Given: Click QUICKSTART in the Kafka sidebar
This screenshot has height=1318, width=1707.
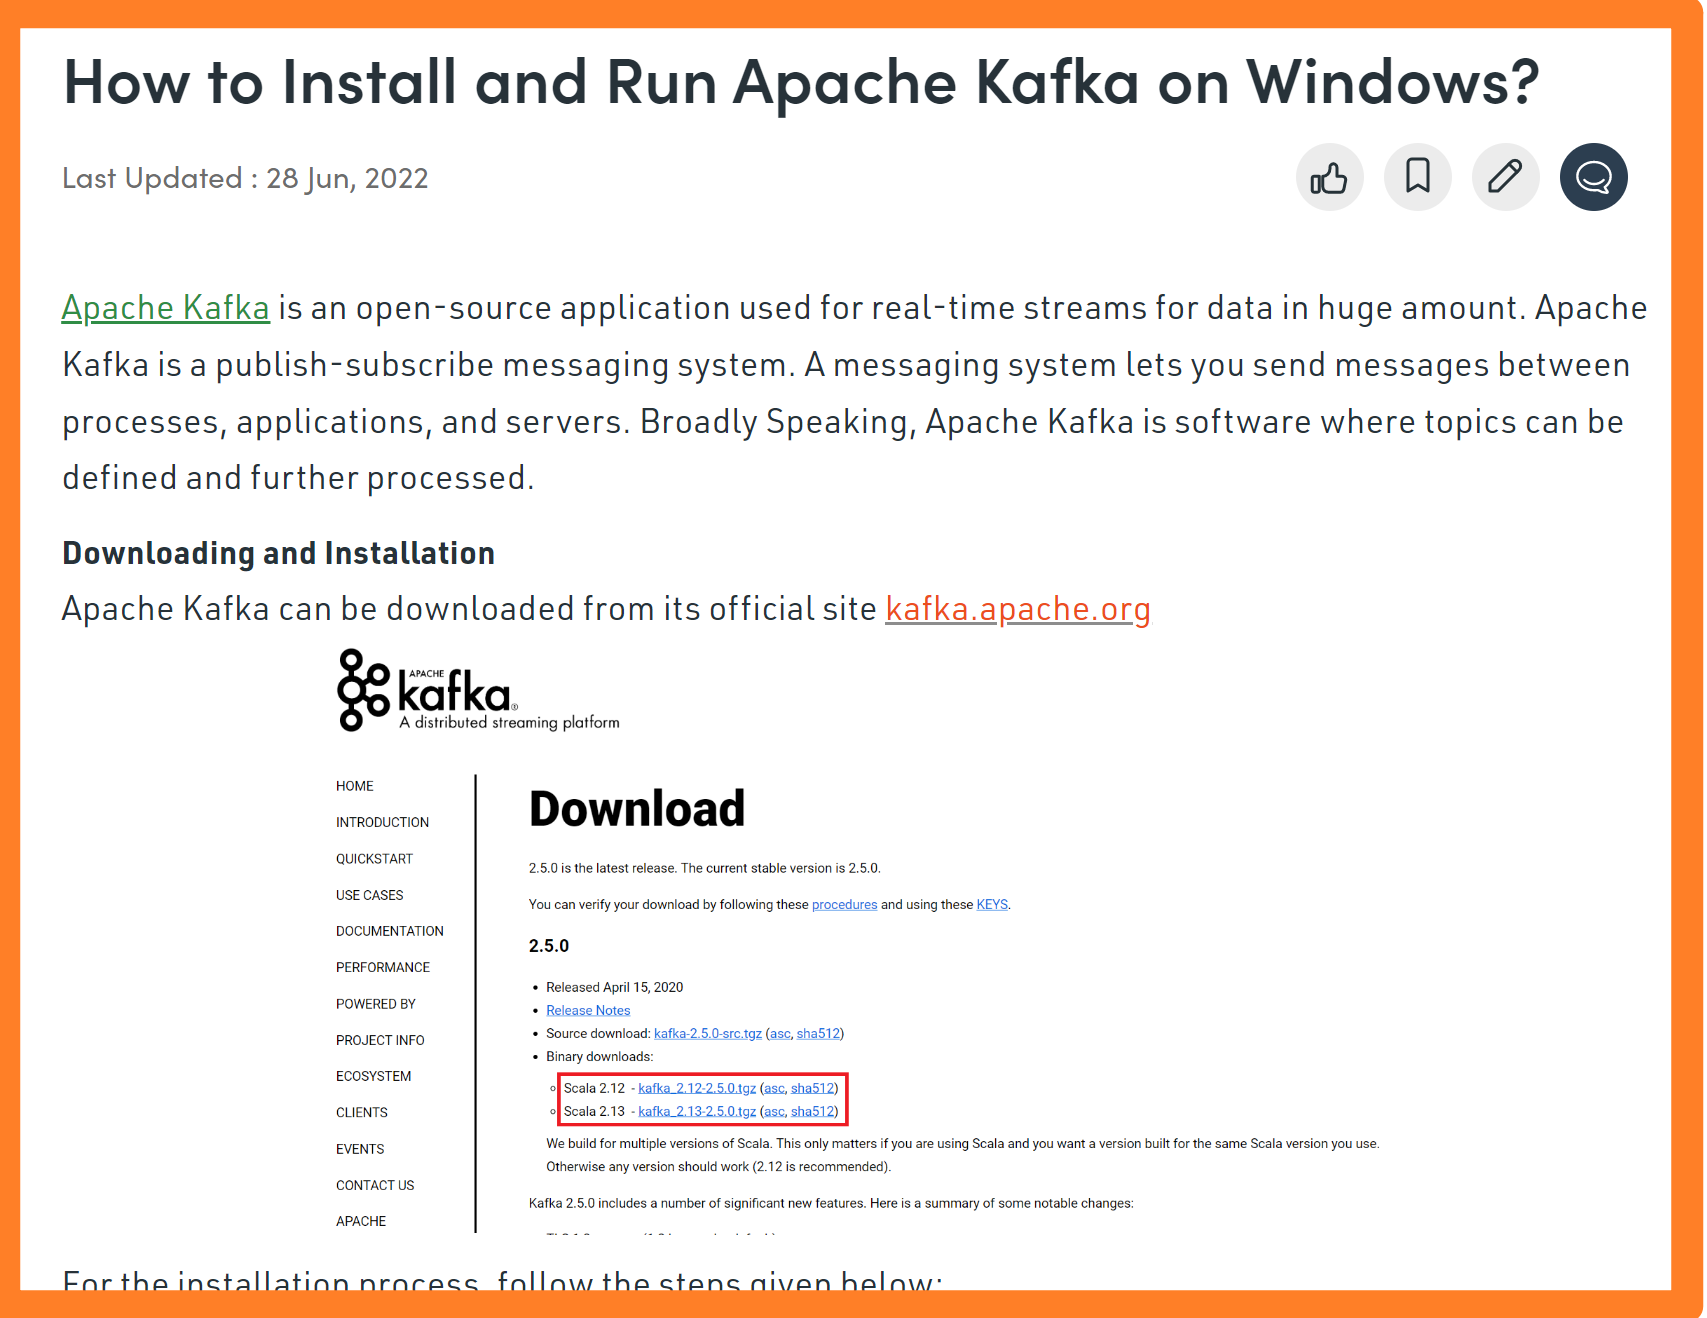Looking at the screenshot, I should tap(374, 859).
